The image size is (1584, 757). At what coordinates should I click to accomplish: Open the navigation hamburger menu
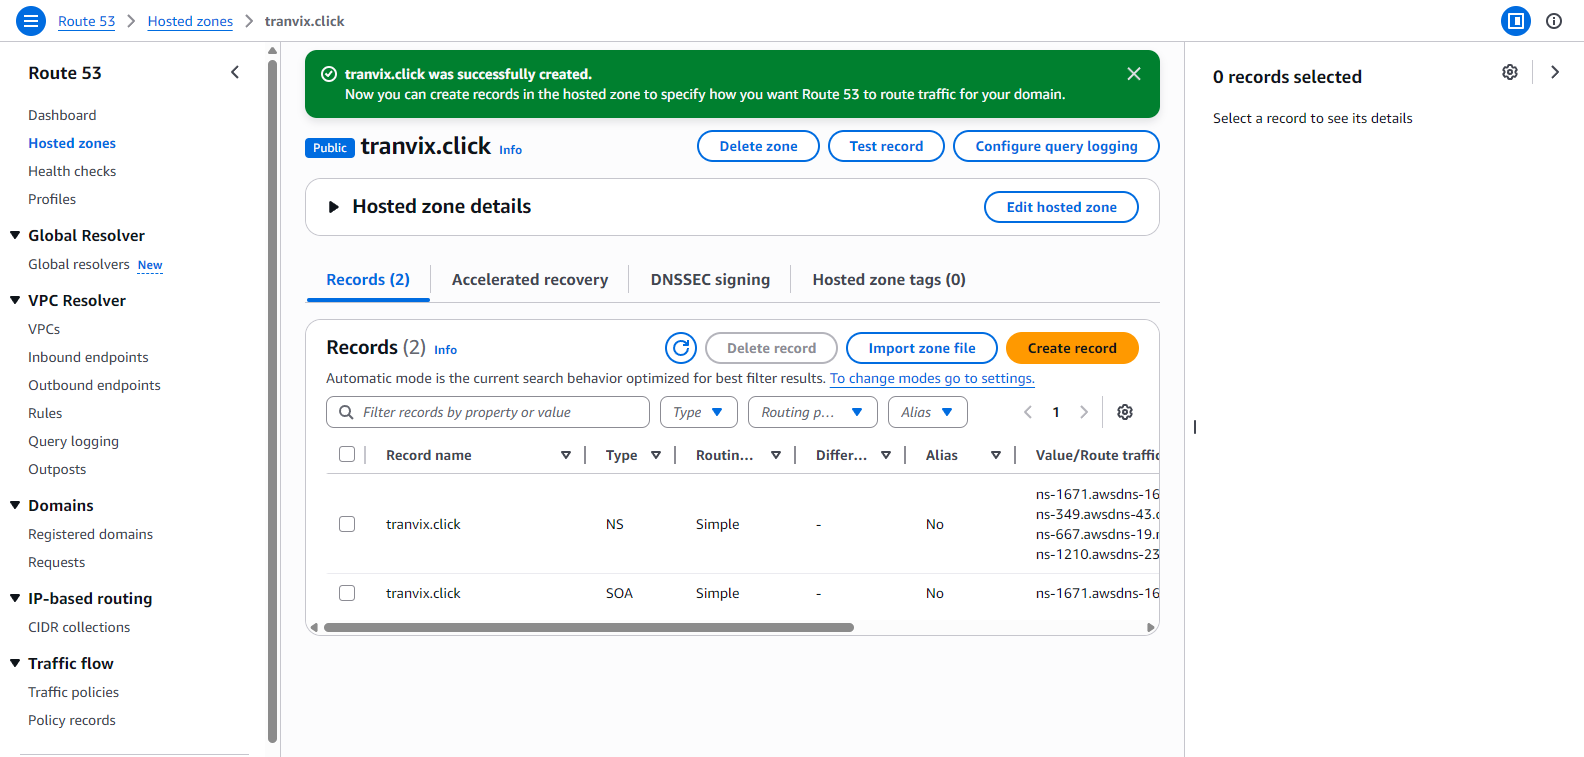click(31, 21)
